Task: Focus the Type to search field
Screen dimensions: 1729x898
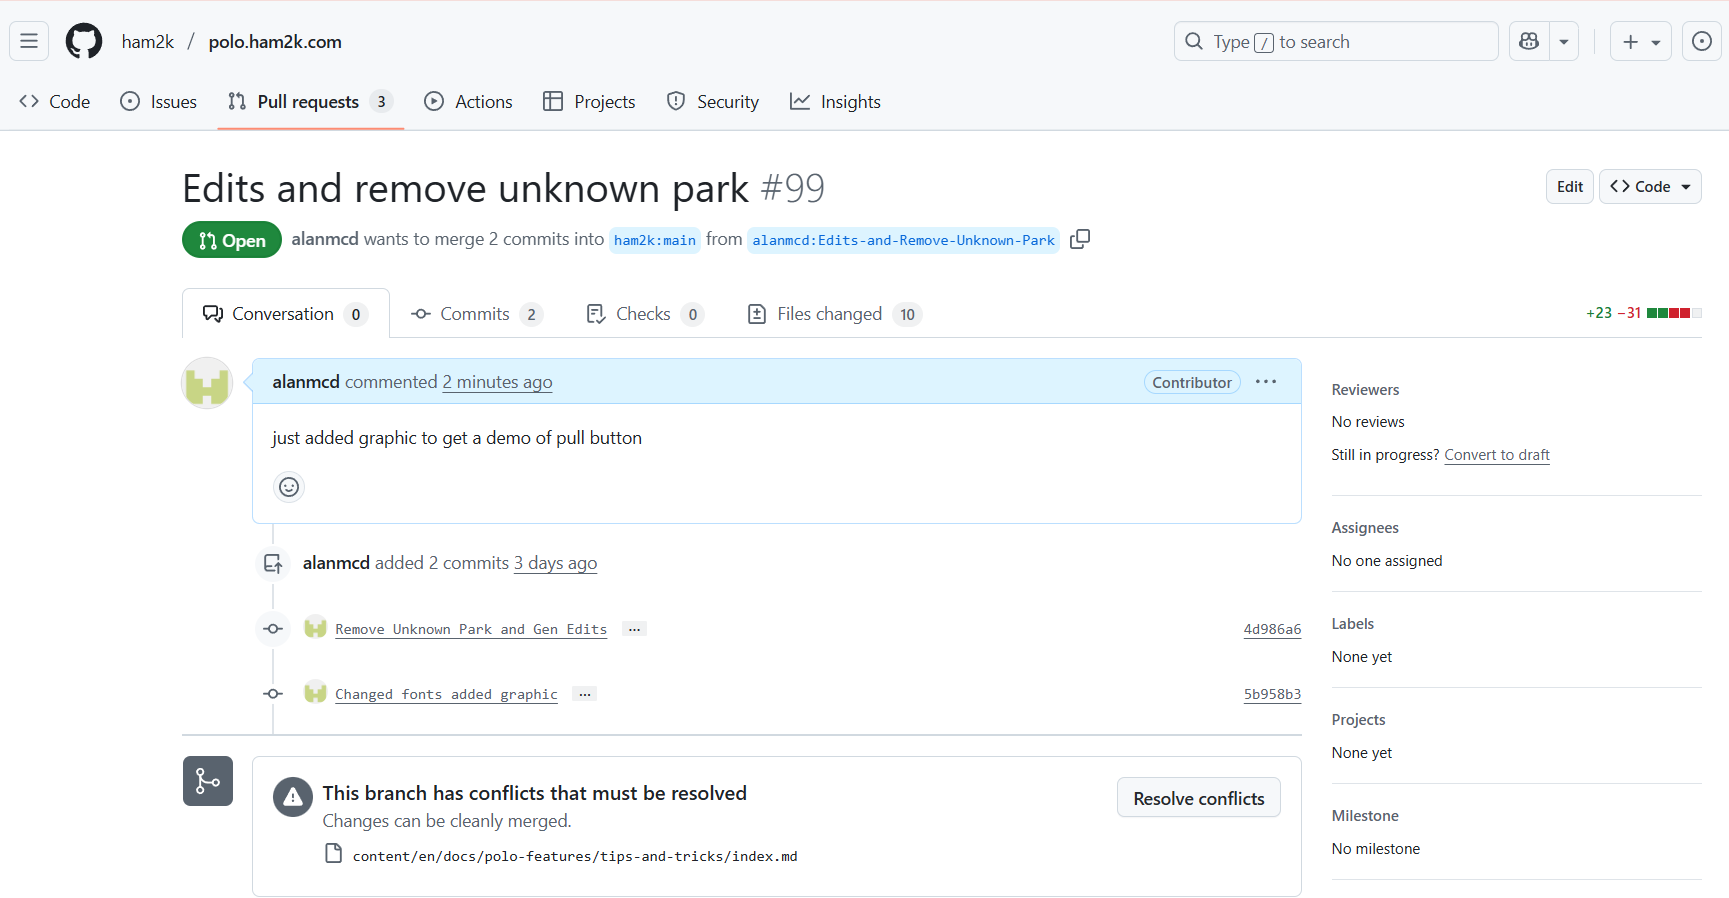Action: [1335, 41]
